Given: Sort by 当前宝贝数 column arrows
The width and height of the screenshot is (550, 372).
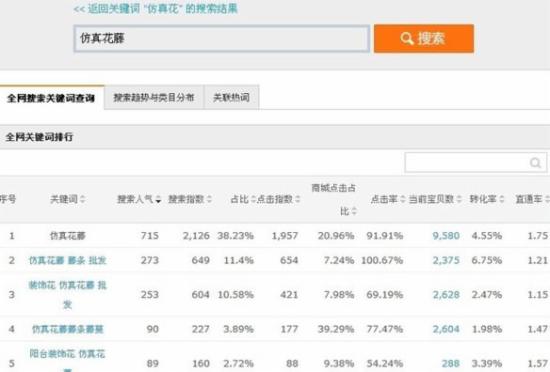Looking at the screenshot, I should (x=459, y=199).
